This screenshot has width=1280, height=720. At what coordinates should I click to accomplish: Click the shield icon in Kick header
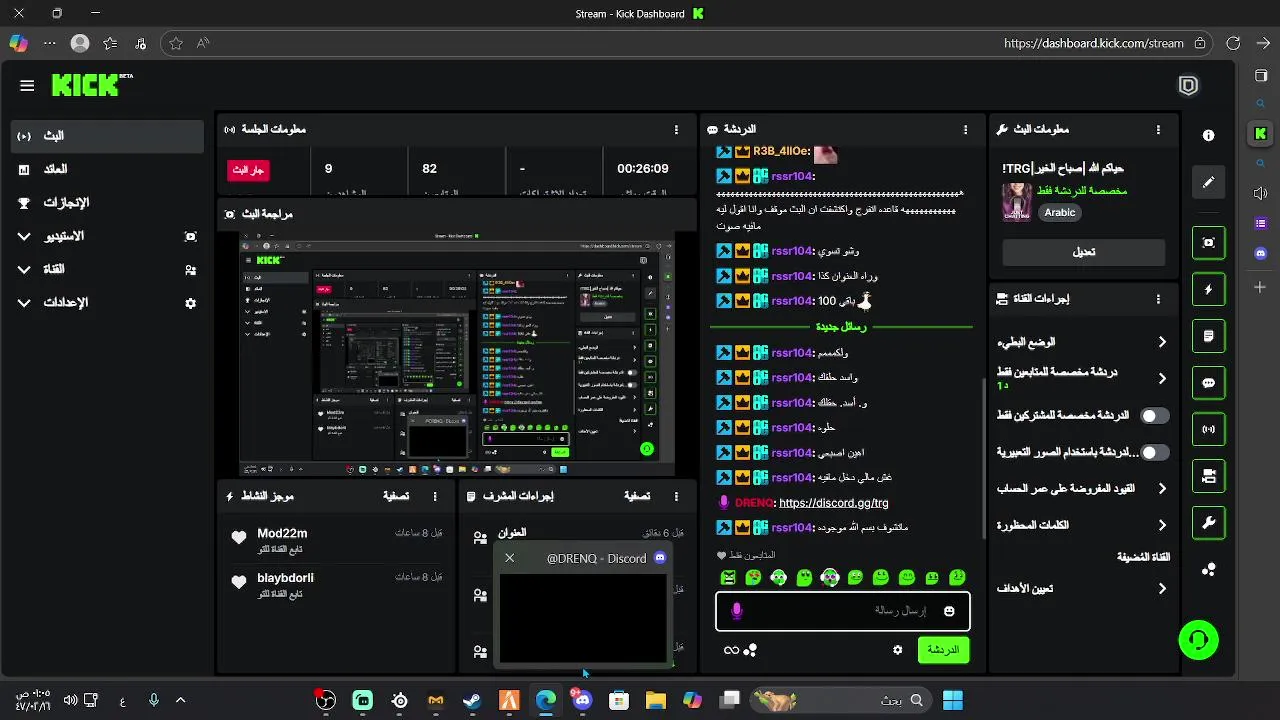coord(1188,86)
